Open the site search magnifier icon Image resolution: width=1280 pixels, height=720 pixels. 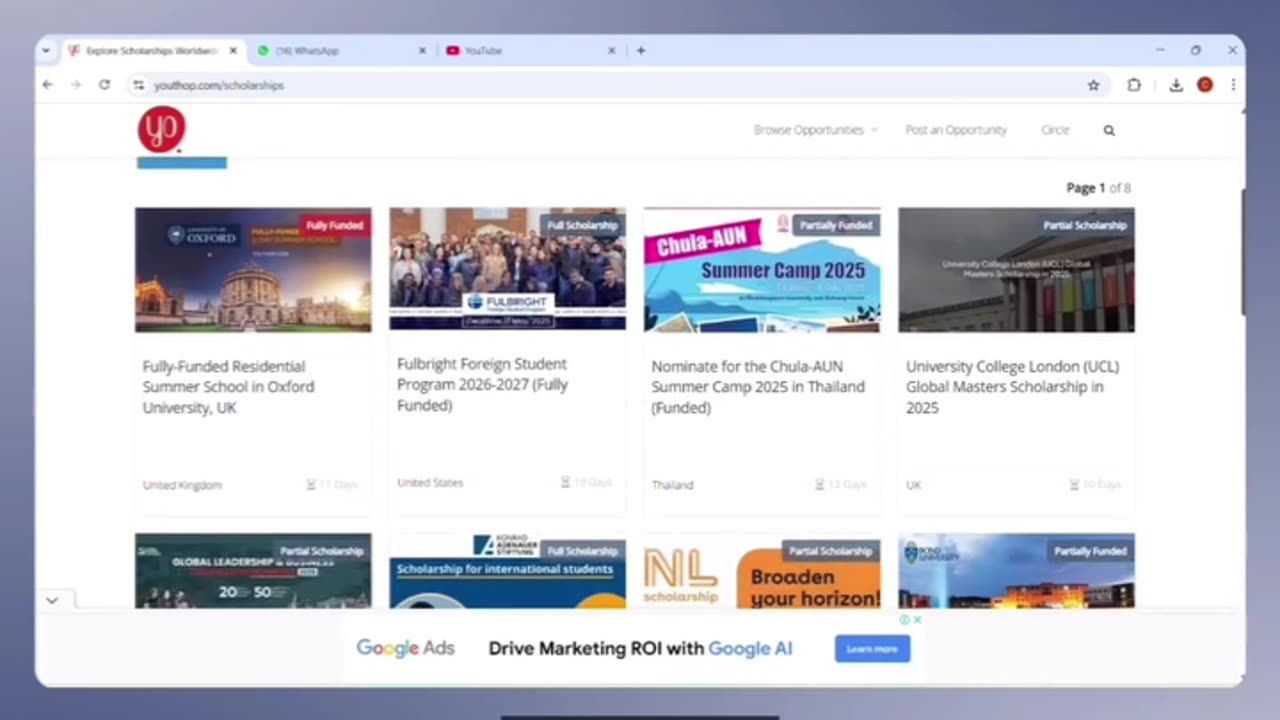[x=1109, y=130]
